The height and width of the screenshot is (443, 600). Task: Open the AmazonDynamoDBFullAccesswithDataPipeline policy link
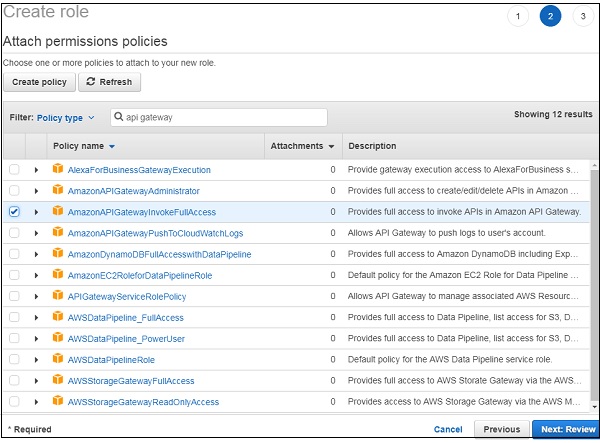tap(159, 254)
